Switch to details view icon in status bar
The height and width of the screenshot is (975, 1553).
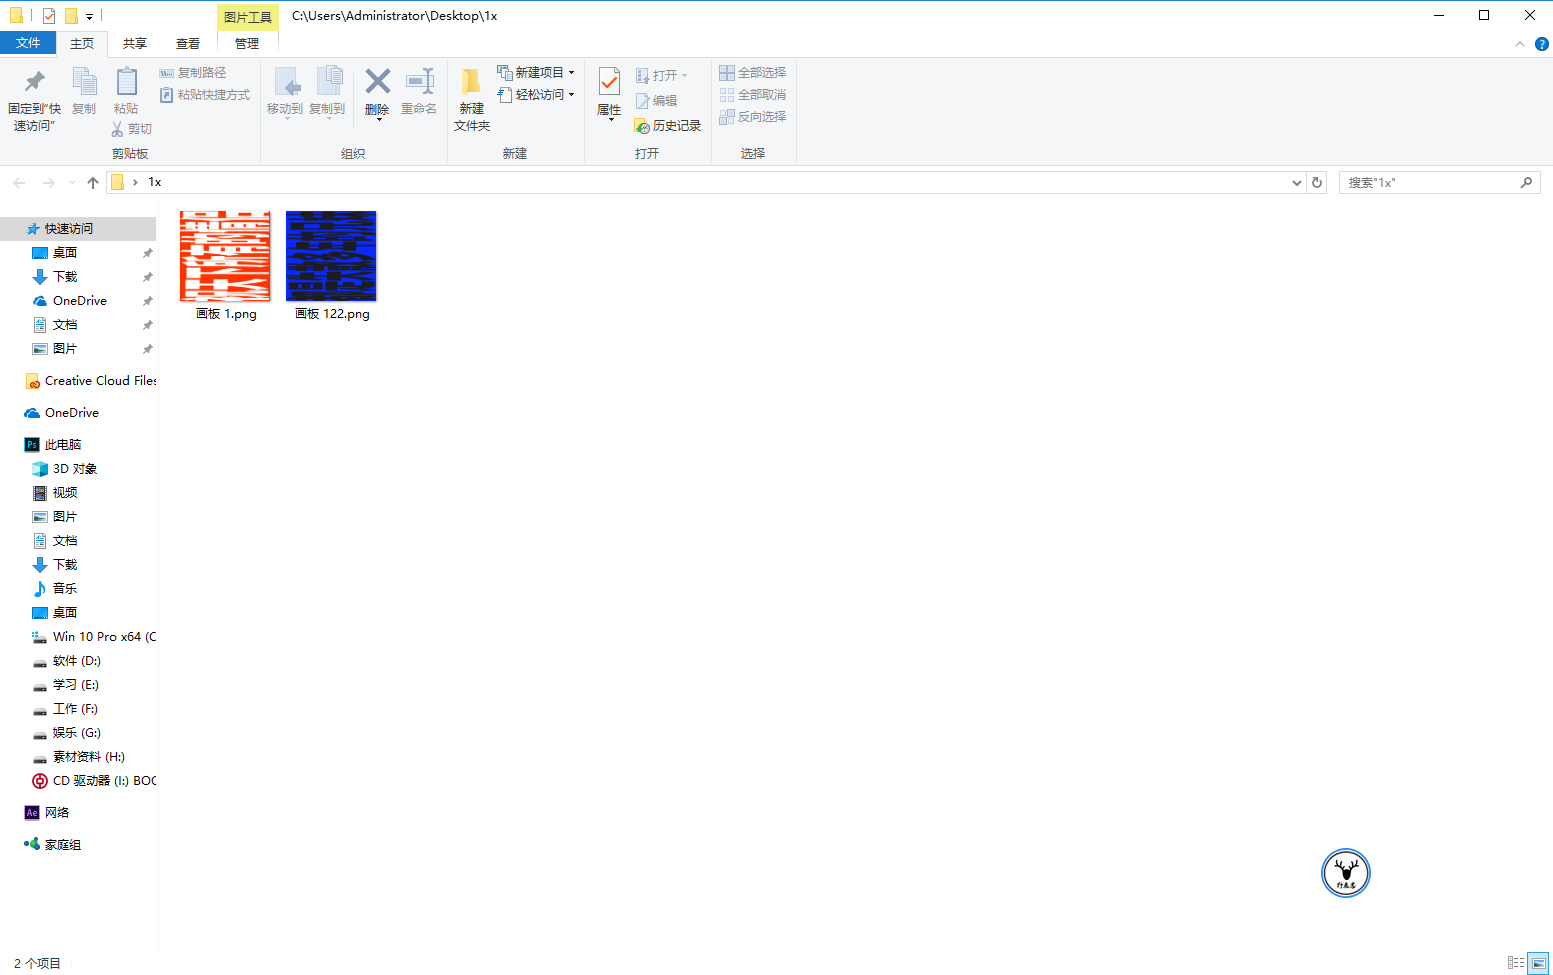pos(1516,963)
